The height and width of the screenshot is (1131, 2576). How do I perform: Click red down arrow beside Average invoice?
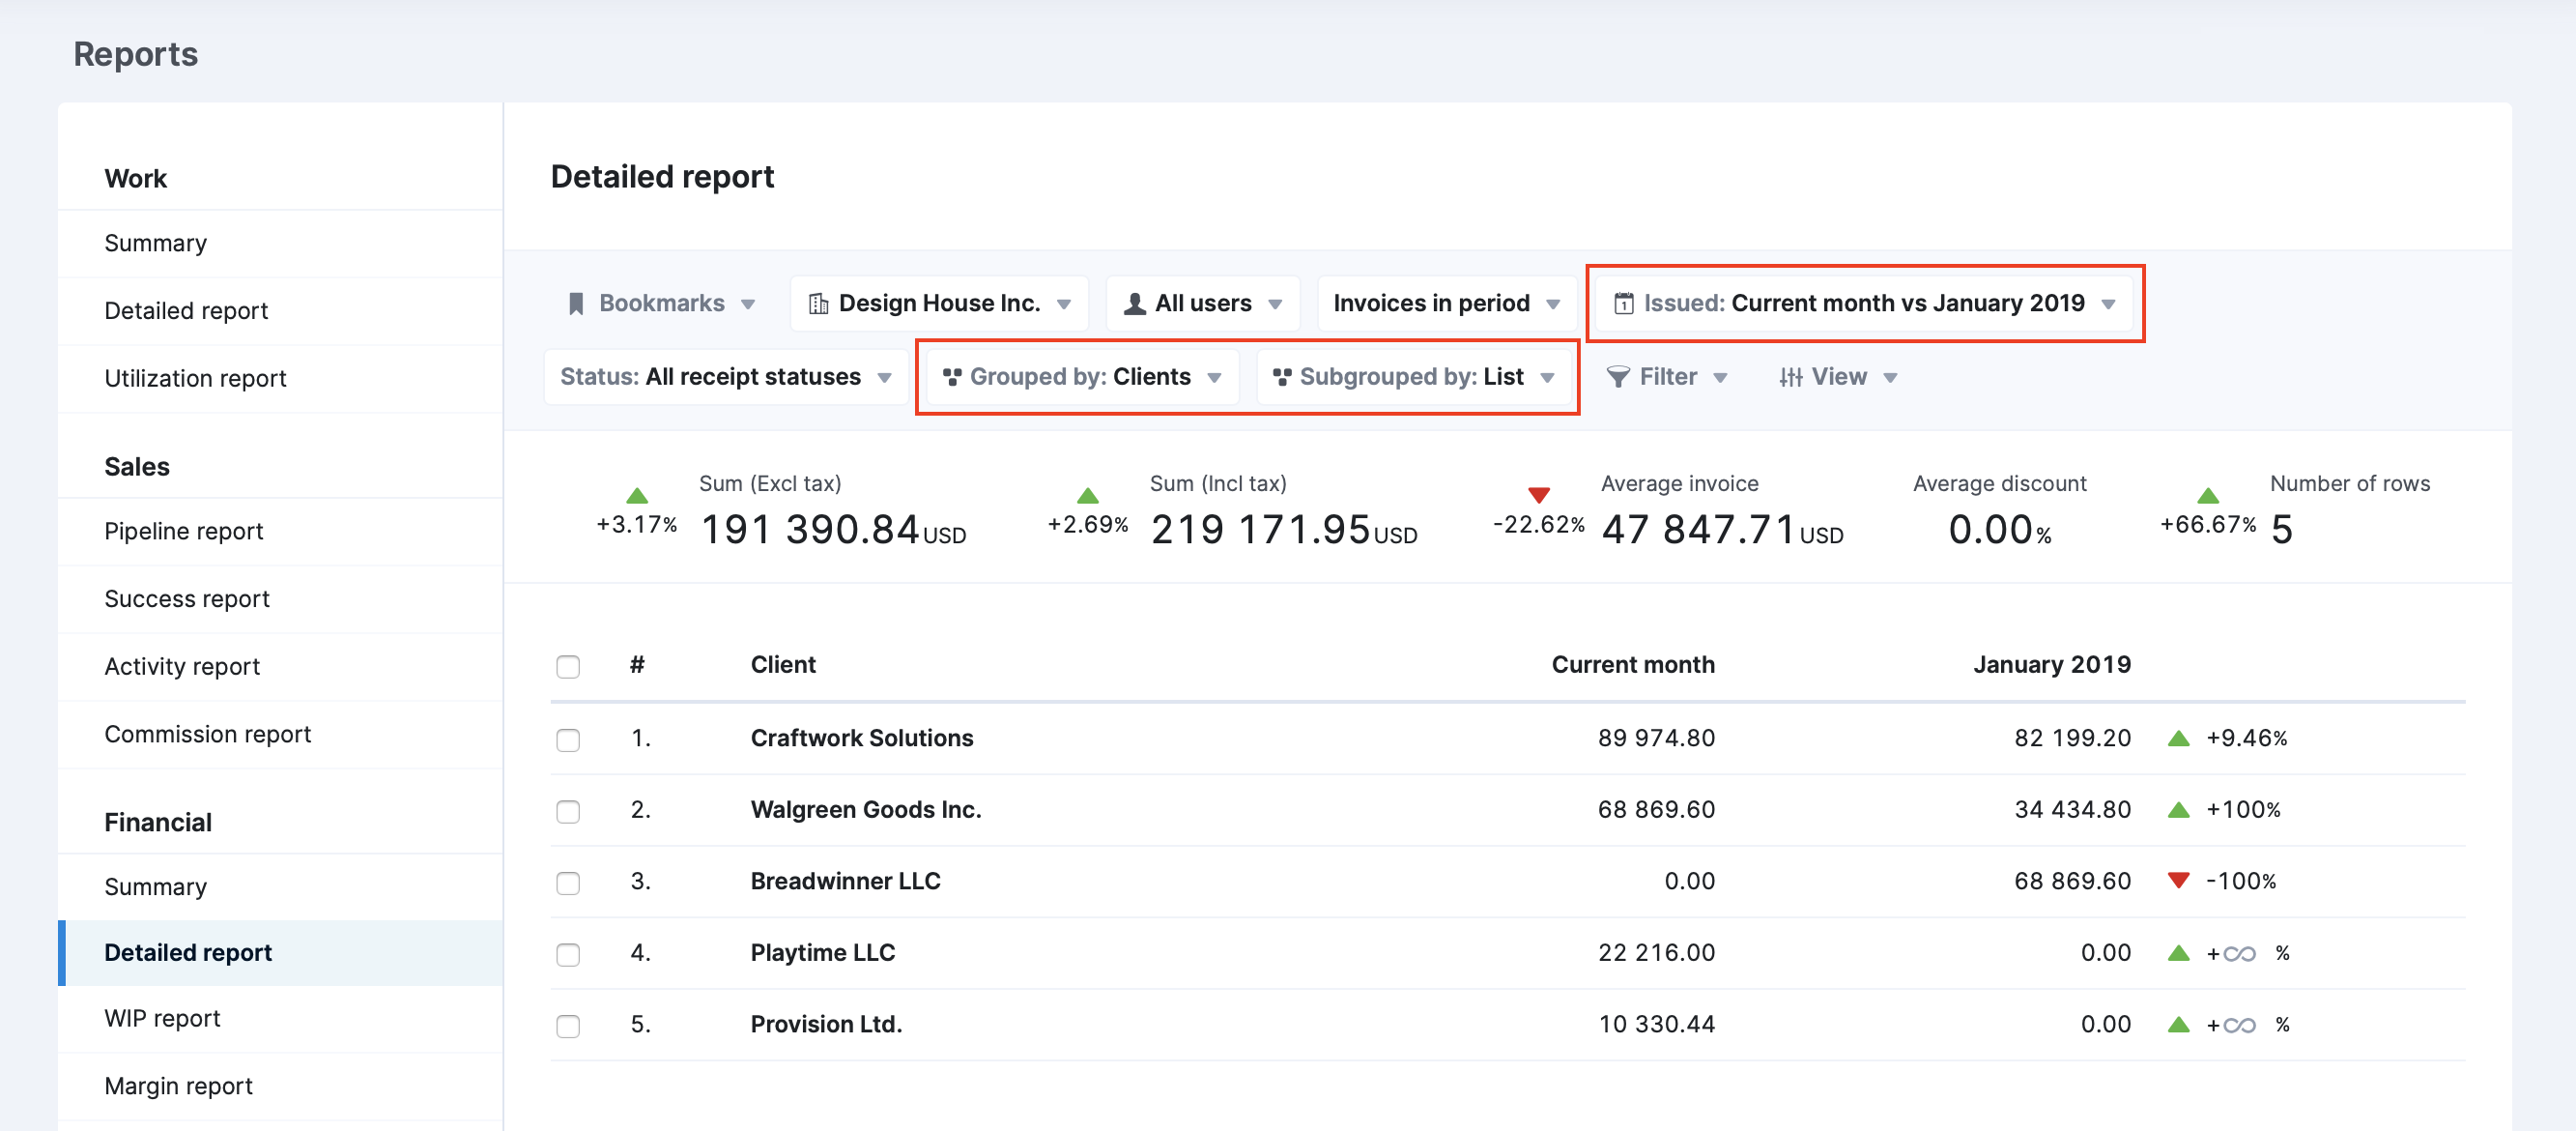1539,495
